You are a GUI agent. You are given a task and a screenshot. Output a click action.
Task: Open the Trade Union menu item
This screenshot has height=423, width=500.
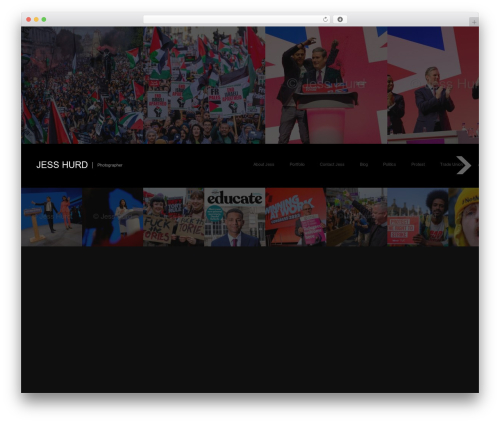coord(450,164)
